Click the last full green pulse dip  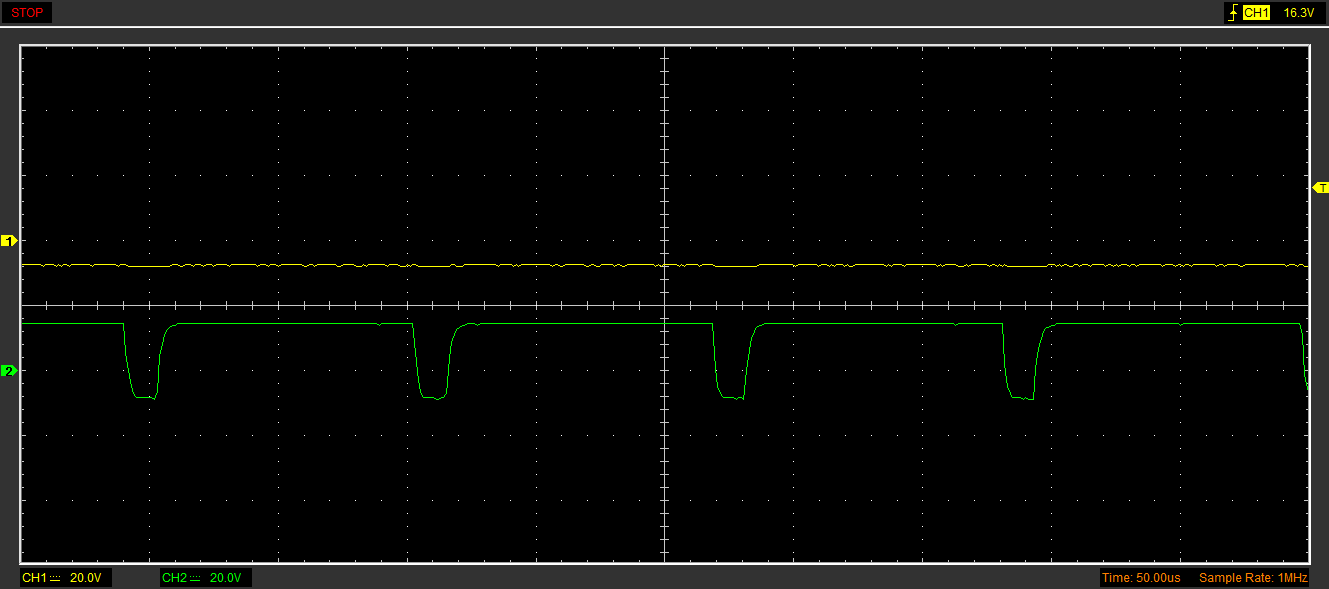(1020, 397)
